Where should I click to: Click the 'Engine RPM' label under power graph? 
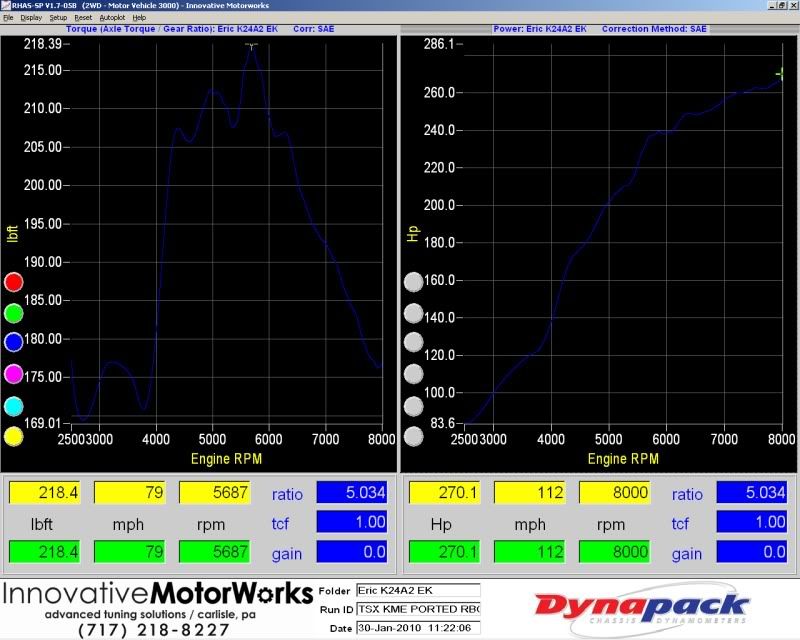(x=623, y=459)
